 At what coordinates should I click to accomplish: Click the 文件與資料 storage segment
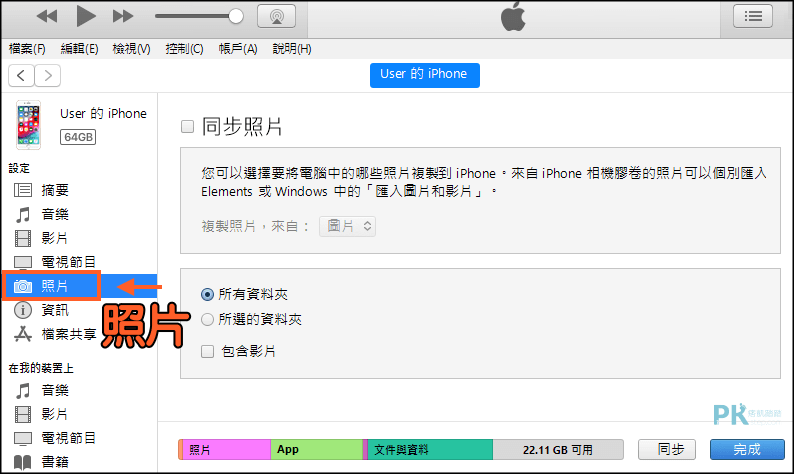click(x=430, y=450)
